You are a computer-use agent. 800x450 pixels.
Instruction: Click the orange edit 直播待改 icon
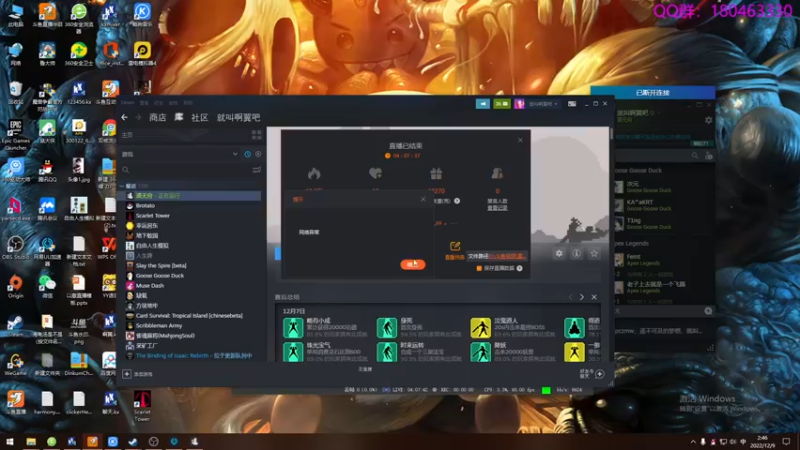click(x=455, y=246)
